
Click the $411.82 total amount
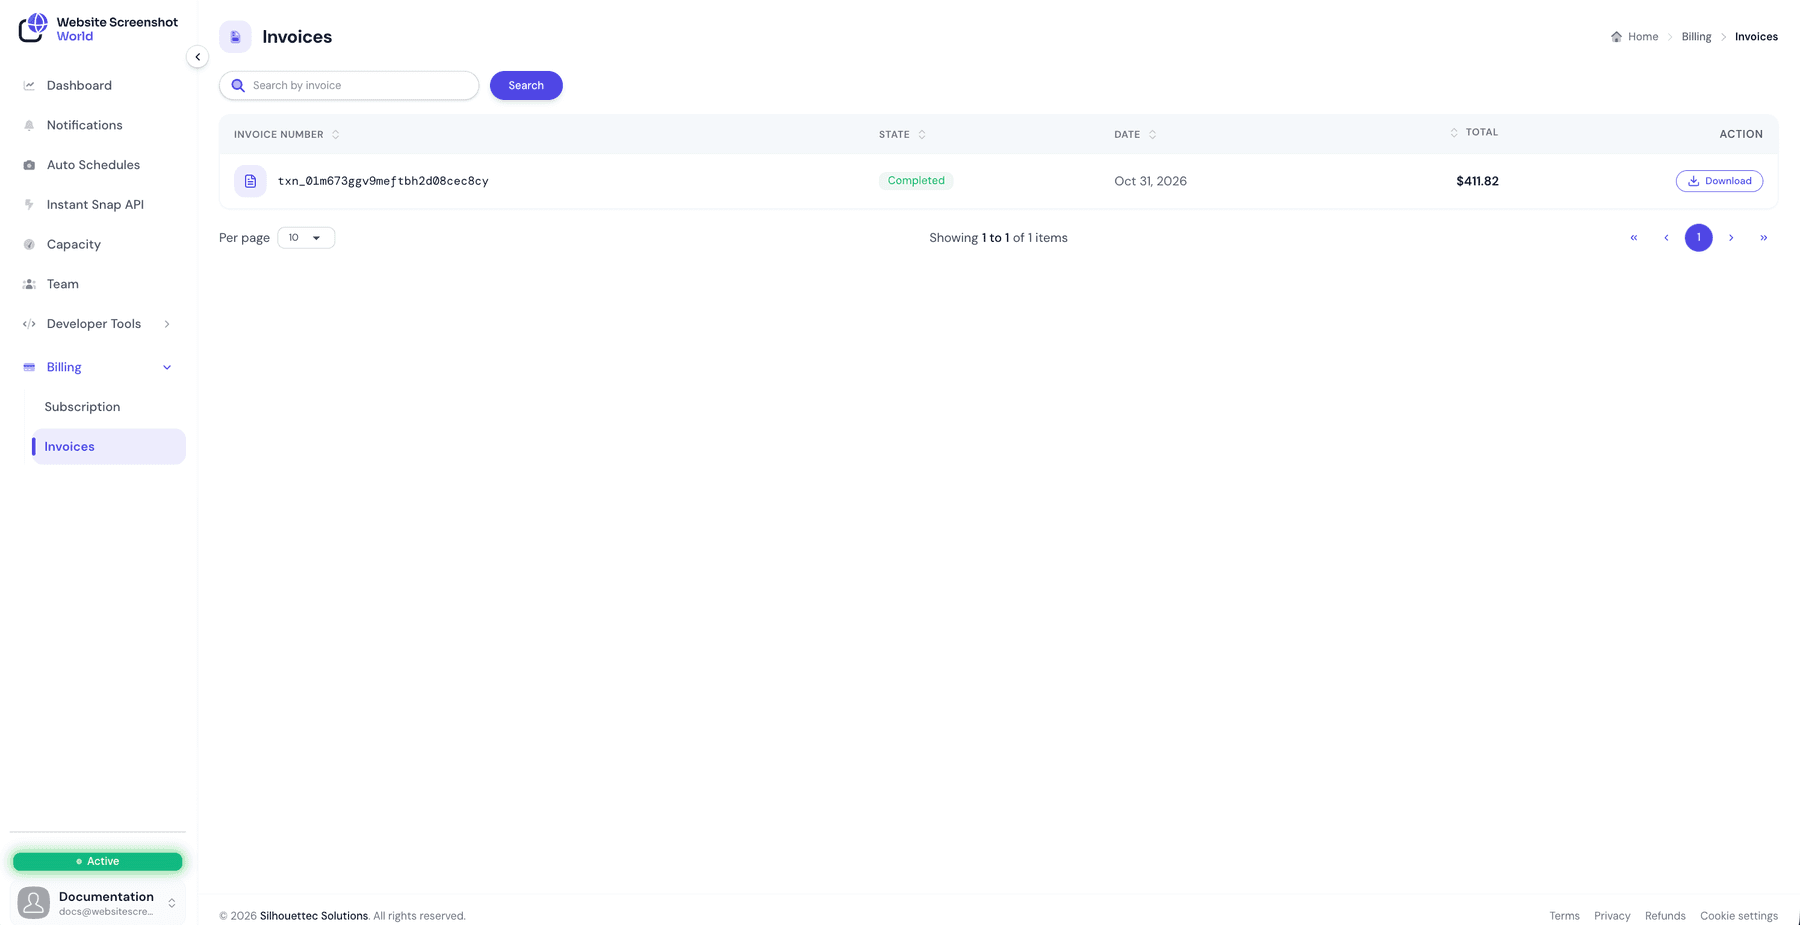(1477, 181)
